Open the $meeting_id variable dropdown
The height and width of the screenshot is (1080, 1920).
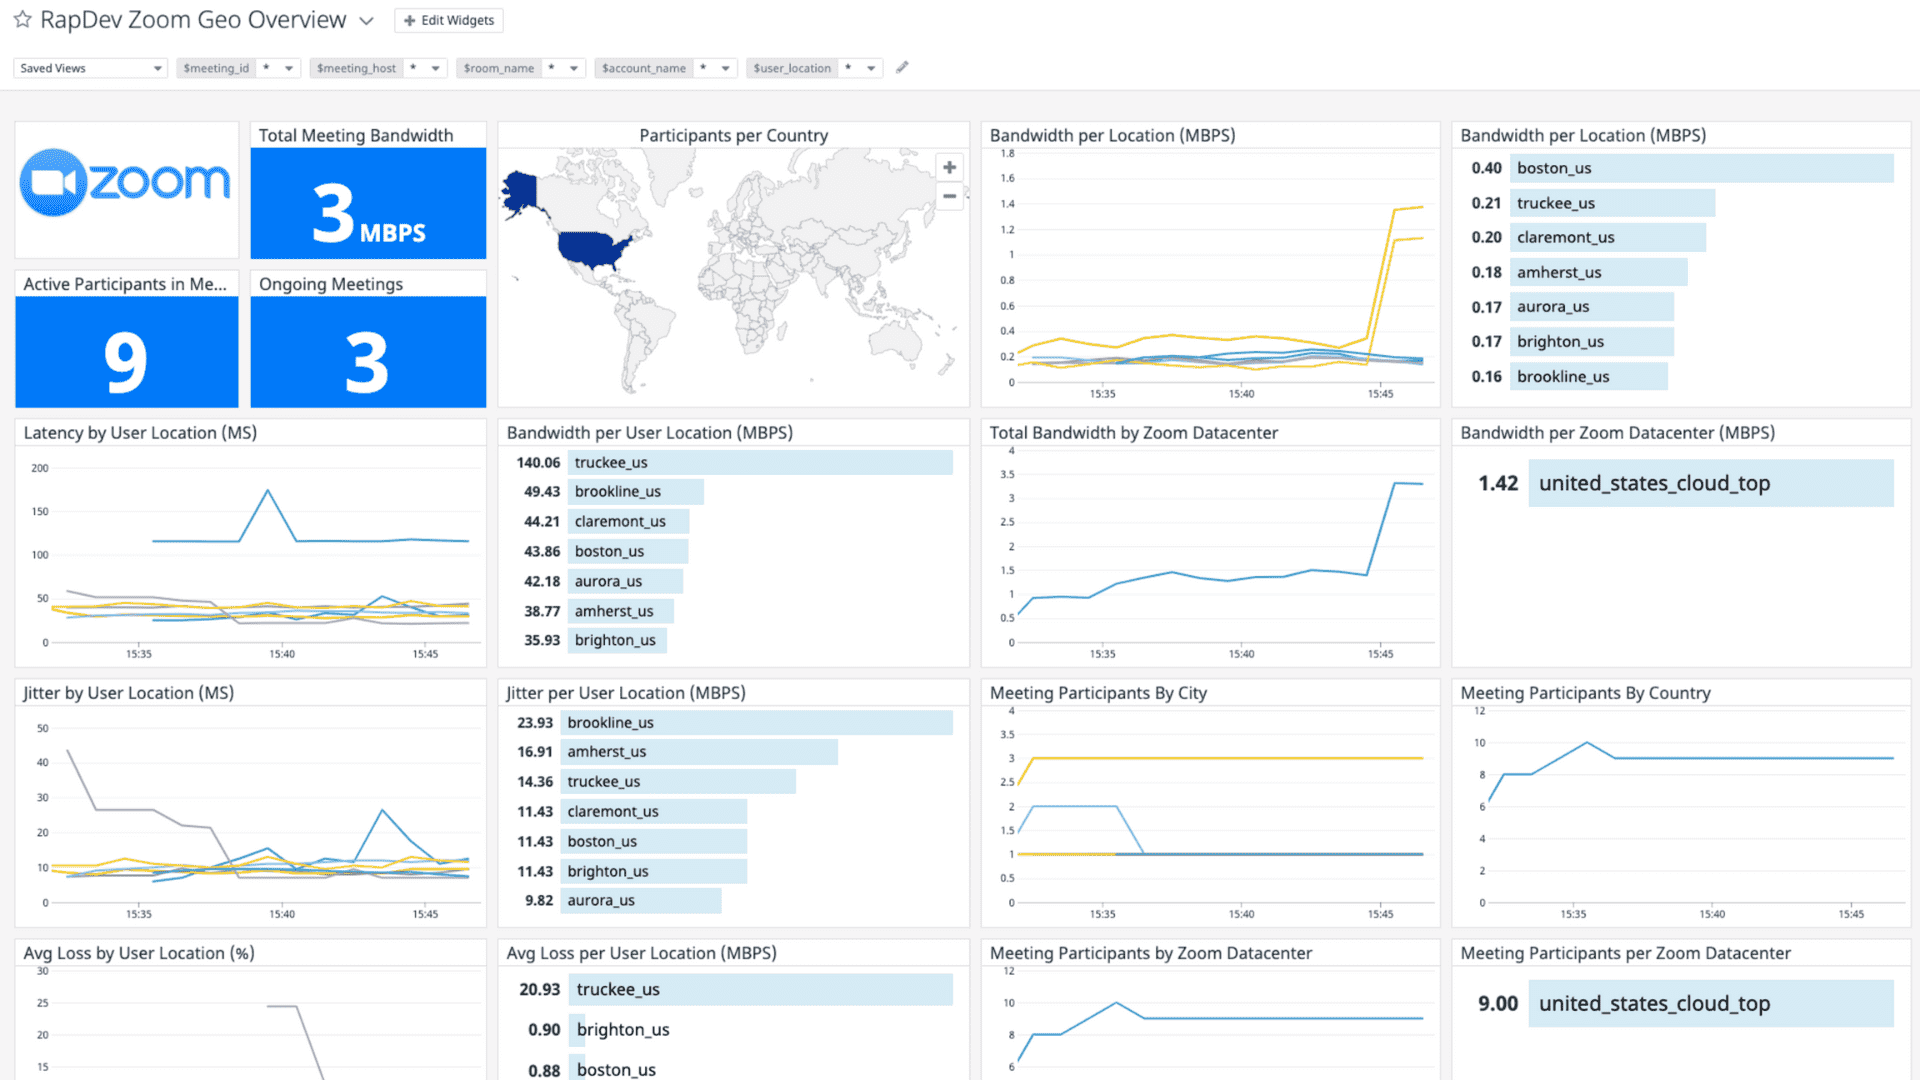click(288, 68)
